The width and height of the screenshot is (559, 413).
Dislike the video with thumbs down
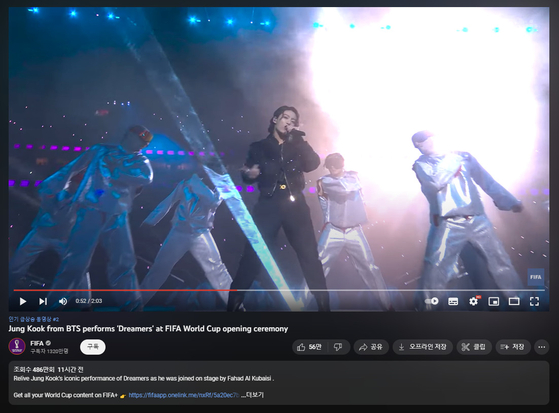[338, 347]
